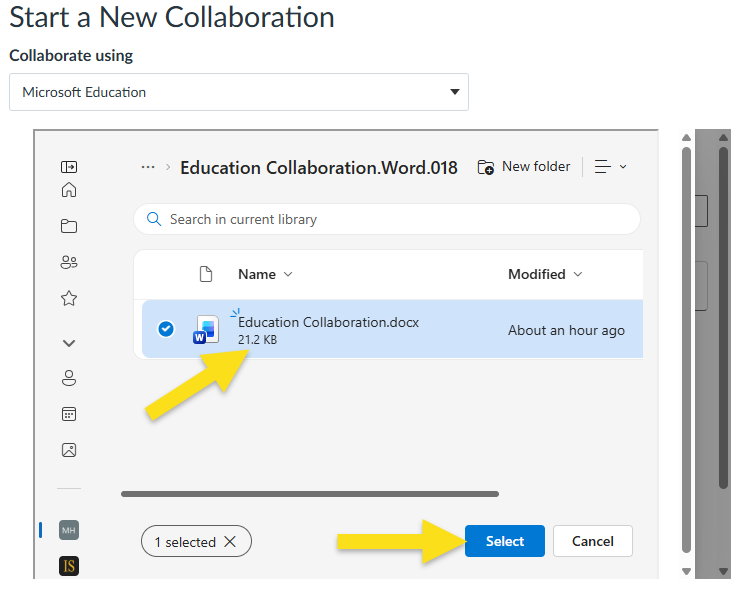Select the IS account tile
748x596 pixels.
tap(69, 566)
